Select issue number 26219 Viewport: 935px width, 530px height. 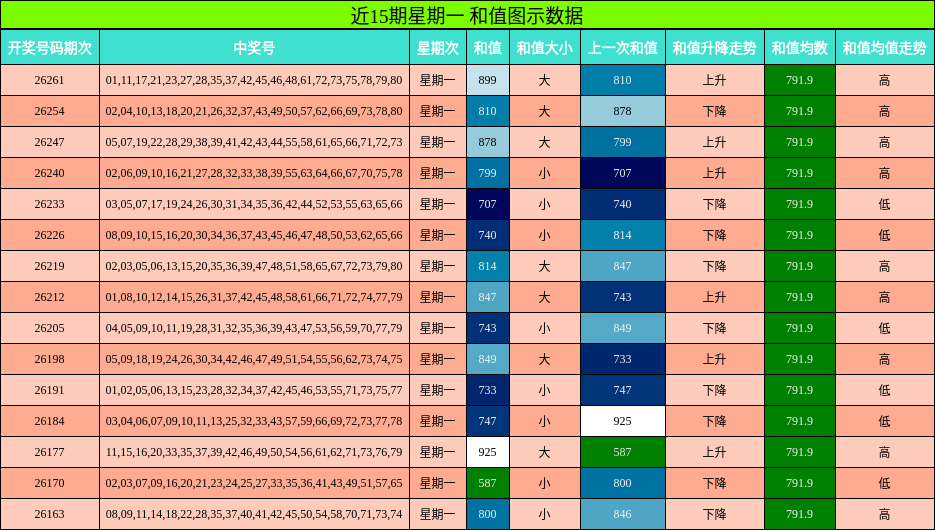coord(49,266)
